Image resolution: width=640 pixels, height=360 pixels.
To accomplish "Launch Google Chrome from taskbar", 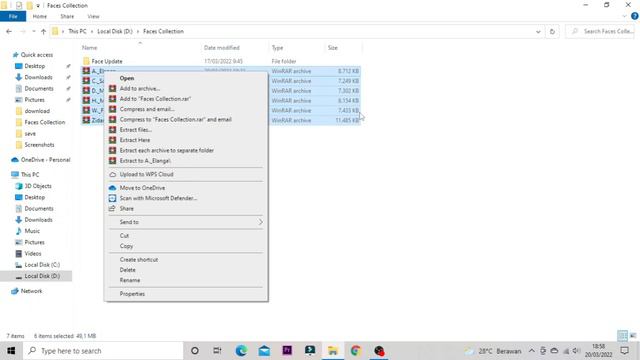I will (356, 351).
